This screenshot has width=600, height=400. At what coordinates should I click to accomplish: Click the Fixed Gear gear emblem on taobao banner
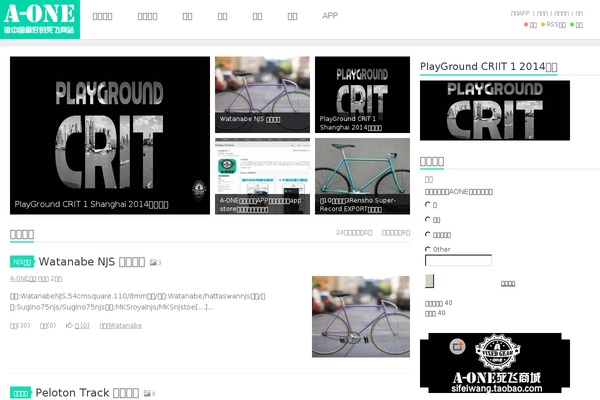(x=497, y=353)
